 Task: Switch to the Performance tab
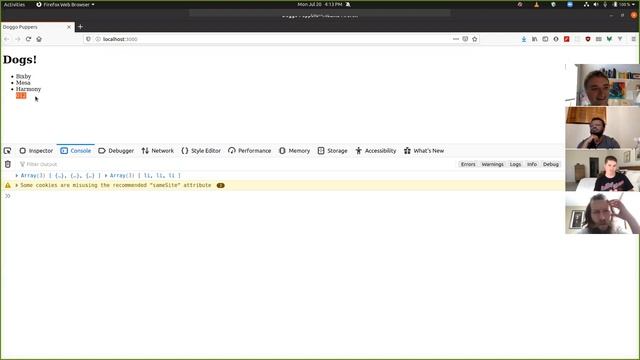point(249,151)
